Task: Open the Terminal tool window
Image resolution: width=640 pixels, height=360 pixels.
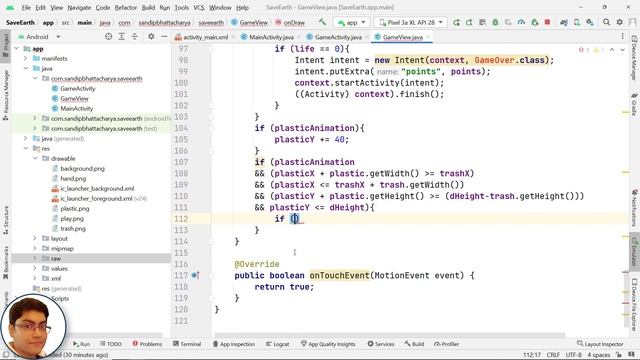Action: [187, 344]
